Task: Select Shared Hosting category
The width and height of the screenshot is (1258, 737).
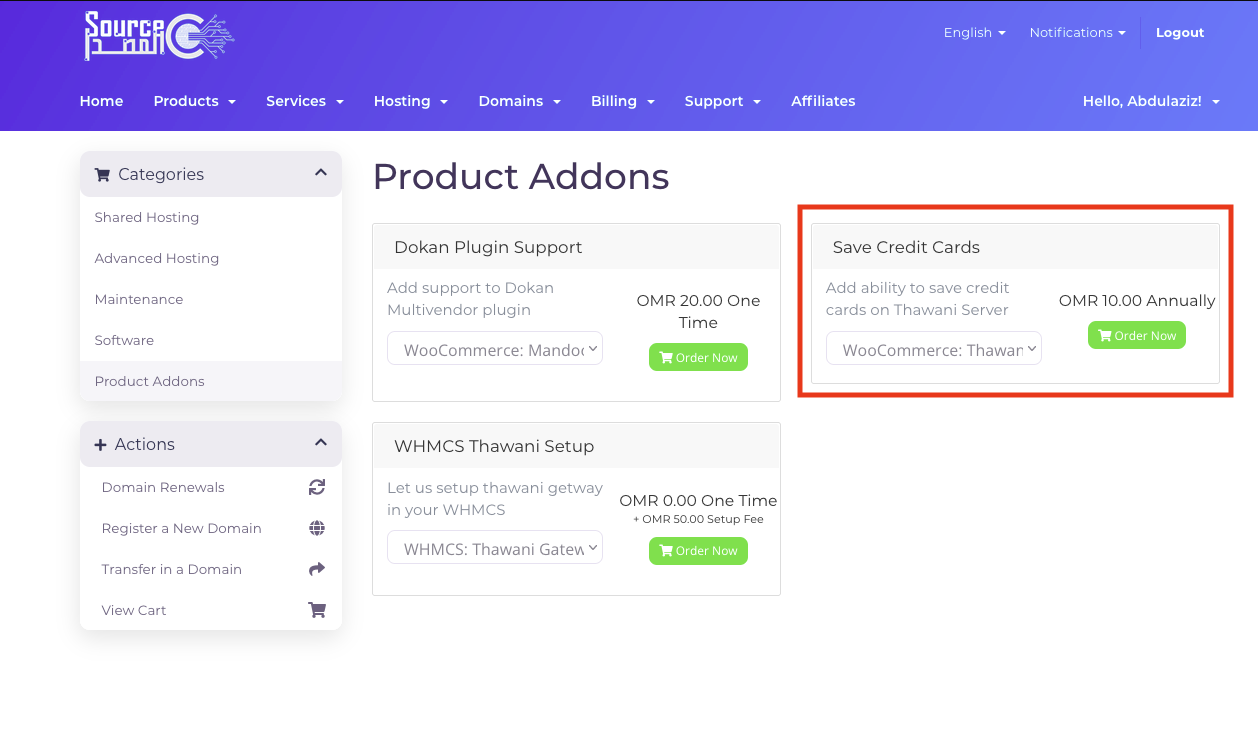Action: 211,217
